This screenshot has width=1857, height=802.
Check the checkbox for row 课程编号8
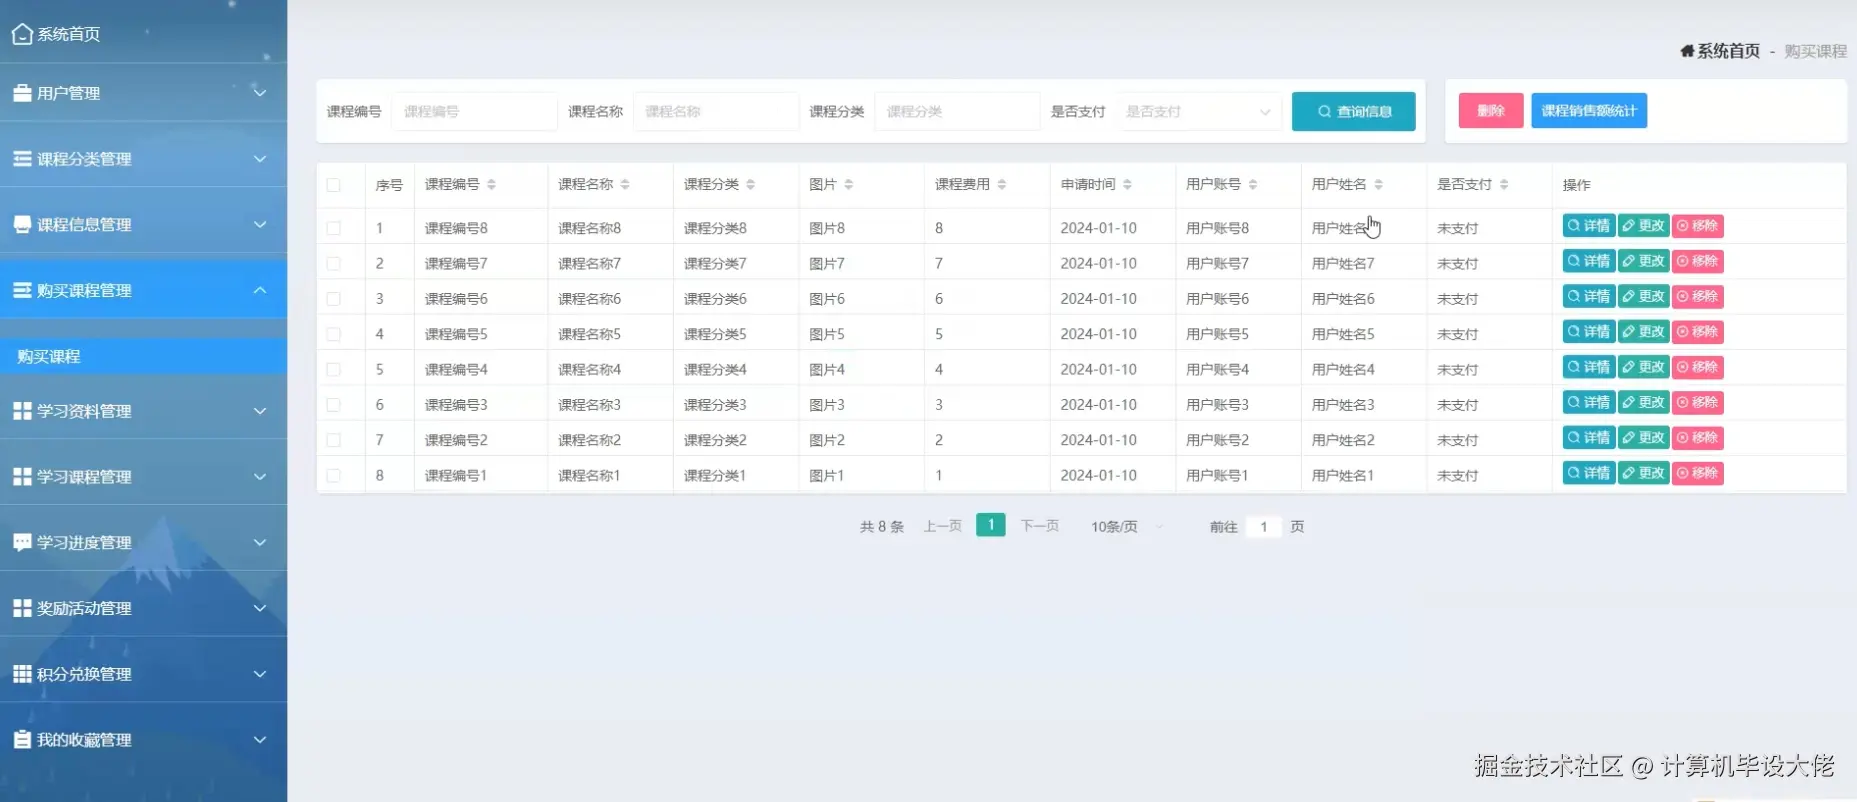333,228
